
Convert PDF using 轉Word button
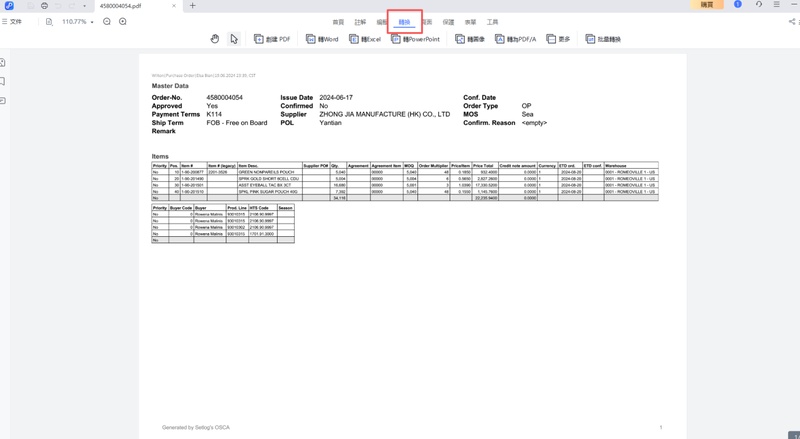click(322, 39)
